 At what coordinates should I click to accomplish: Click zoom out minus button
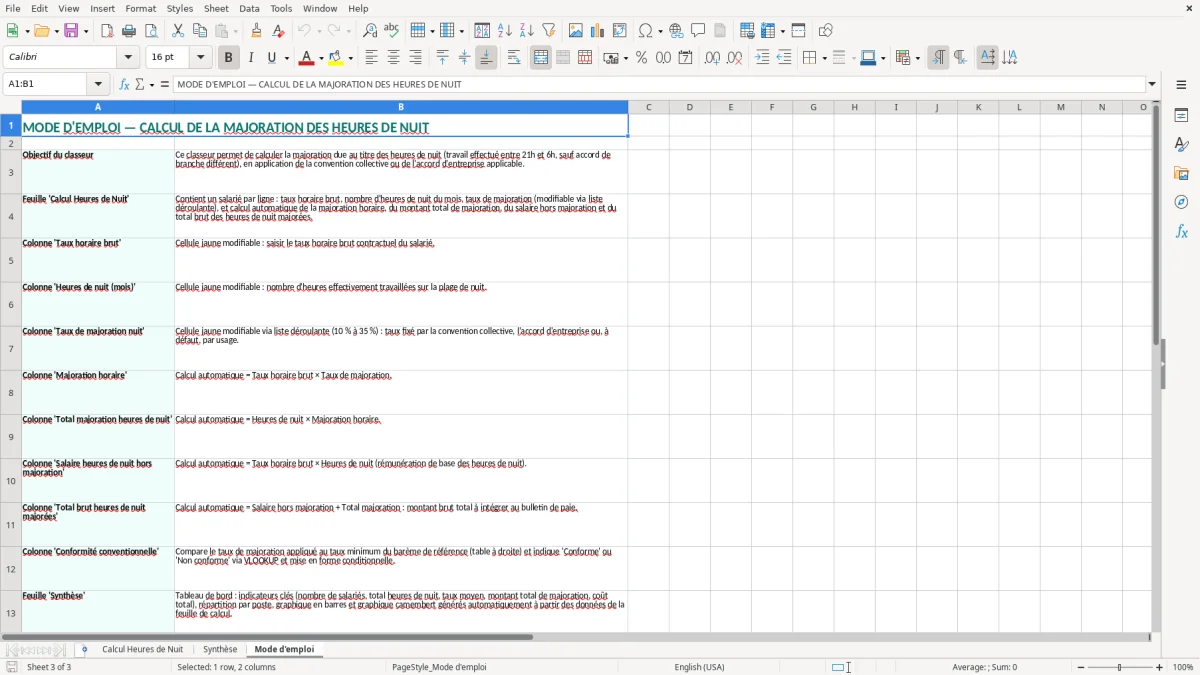coord(1081,667)
